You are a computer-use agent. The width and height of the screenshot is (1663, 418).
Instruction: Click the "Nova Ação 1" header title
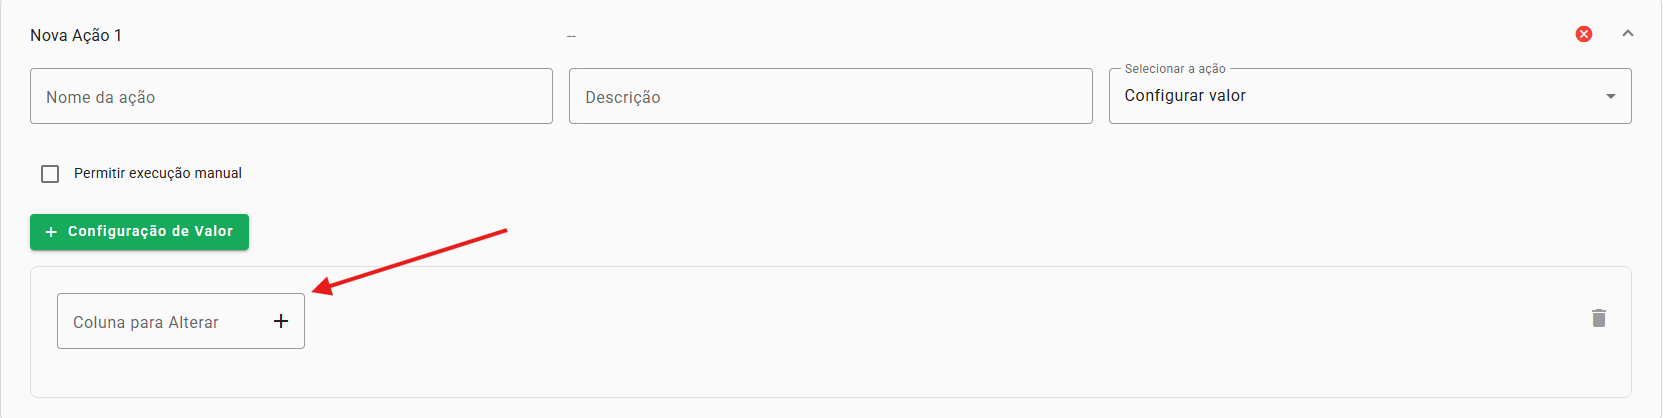click(76, 36)
